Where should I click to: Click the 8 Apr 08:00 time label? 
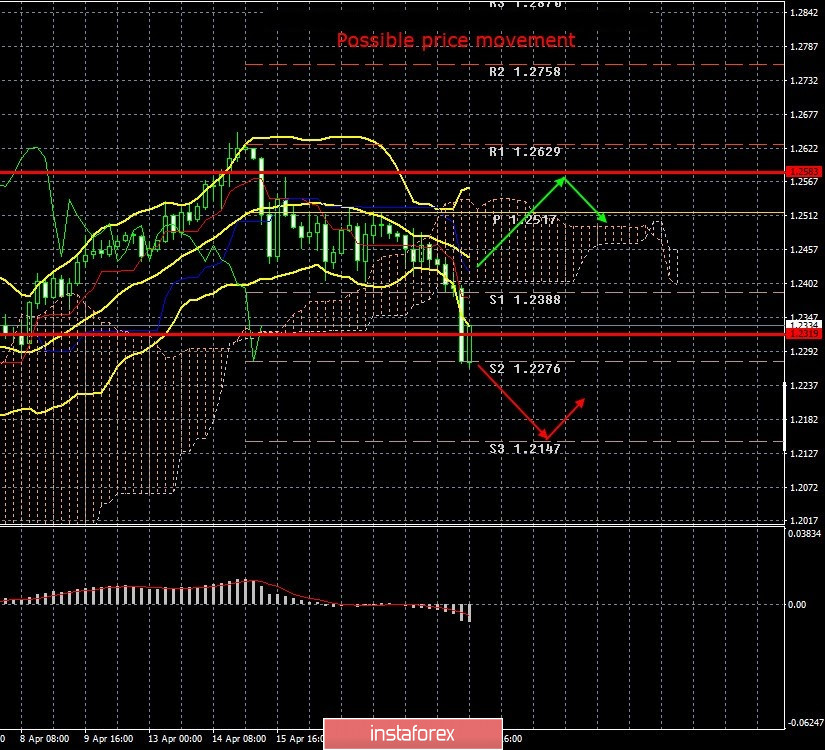[x=45, y=738]
